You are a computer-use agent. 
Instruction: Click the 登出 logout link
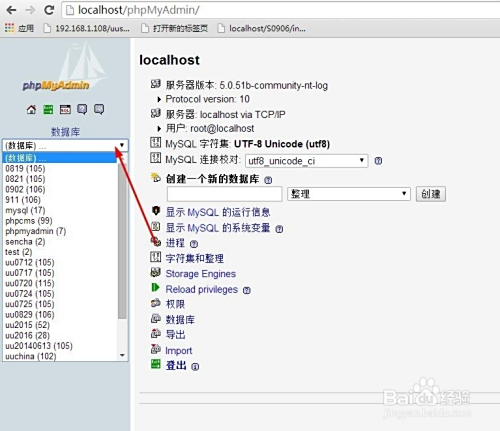pos(176,366)
